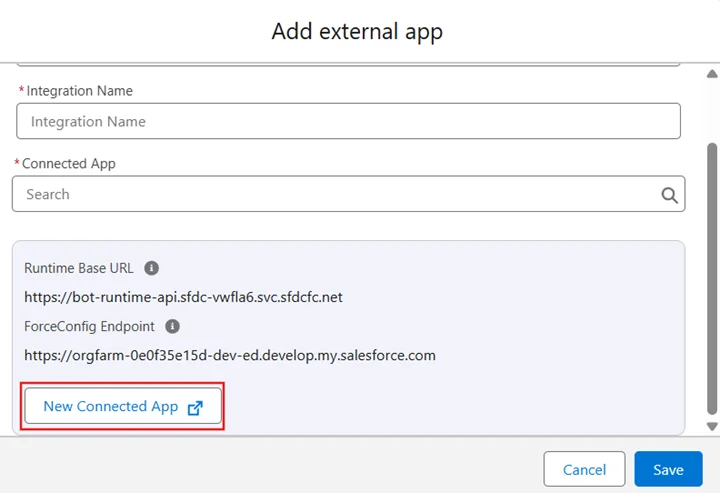The height and width of the screenshot is (493, 720).
Task: Click the orgfarm salesforce.com endpoint URL
Action: tap(229, 355)
